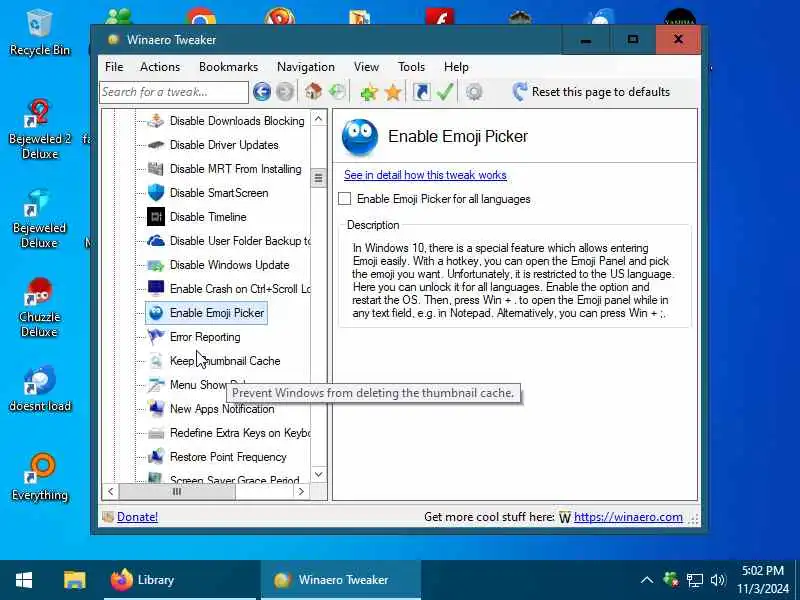Open the Navigation menu
This screenshot has width=800, height=600.
(306, 67)
